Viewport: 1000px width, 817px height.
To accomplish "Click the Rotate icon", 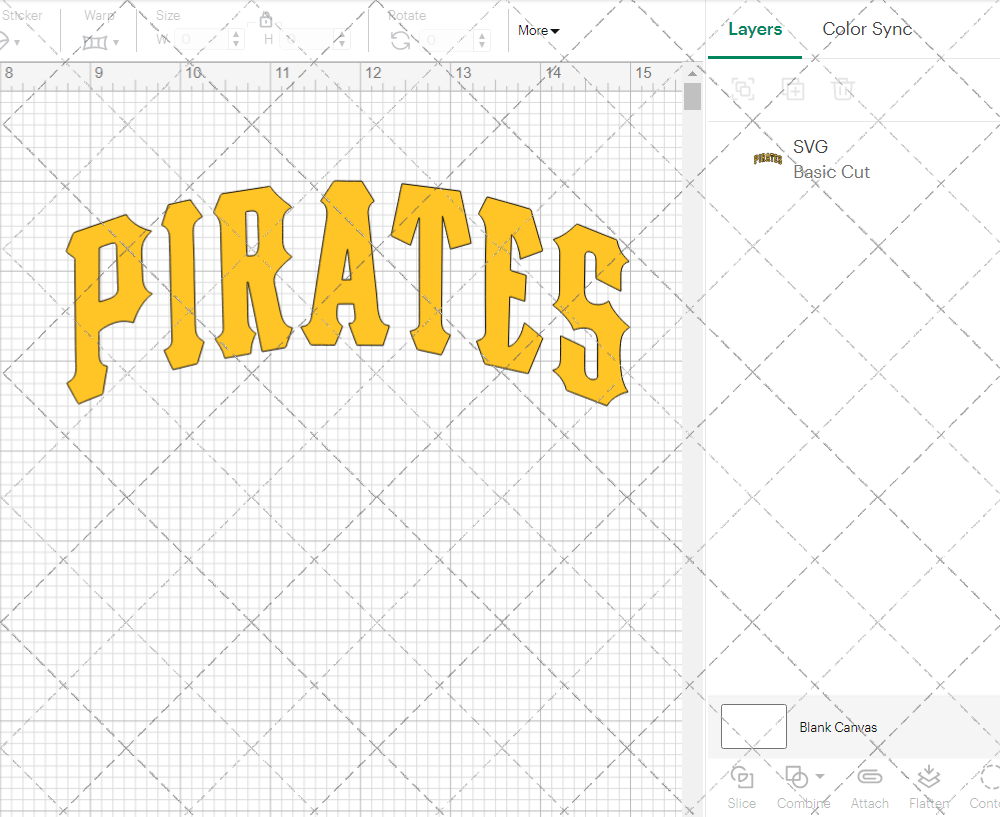I will point(401,41).
